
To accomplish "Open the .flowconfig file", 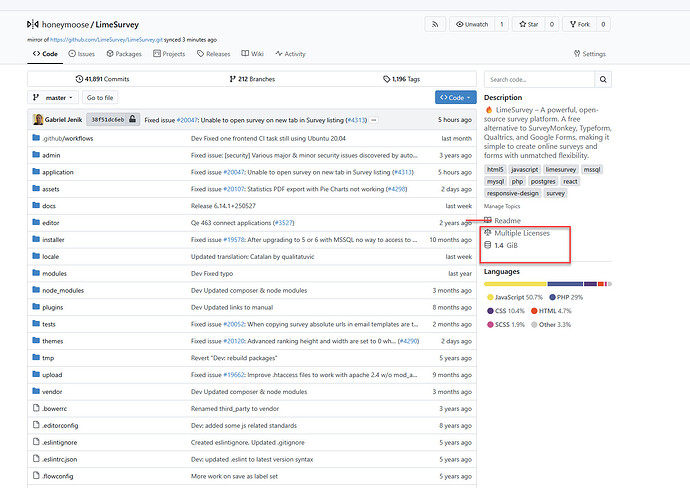I will pos(58,476).
